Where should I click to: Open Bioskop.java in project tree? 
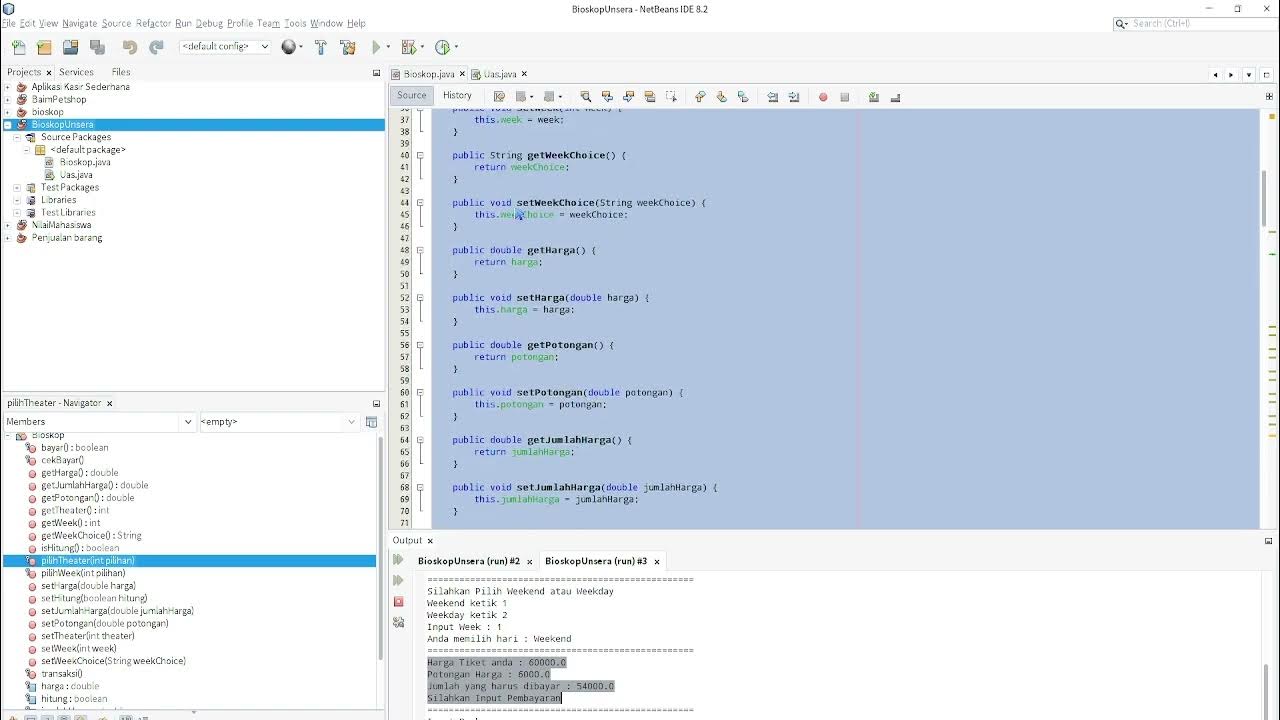tap(85, 162)
